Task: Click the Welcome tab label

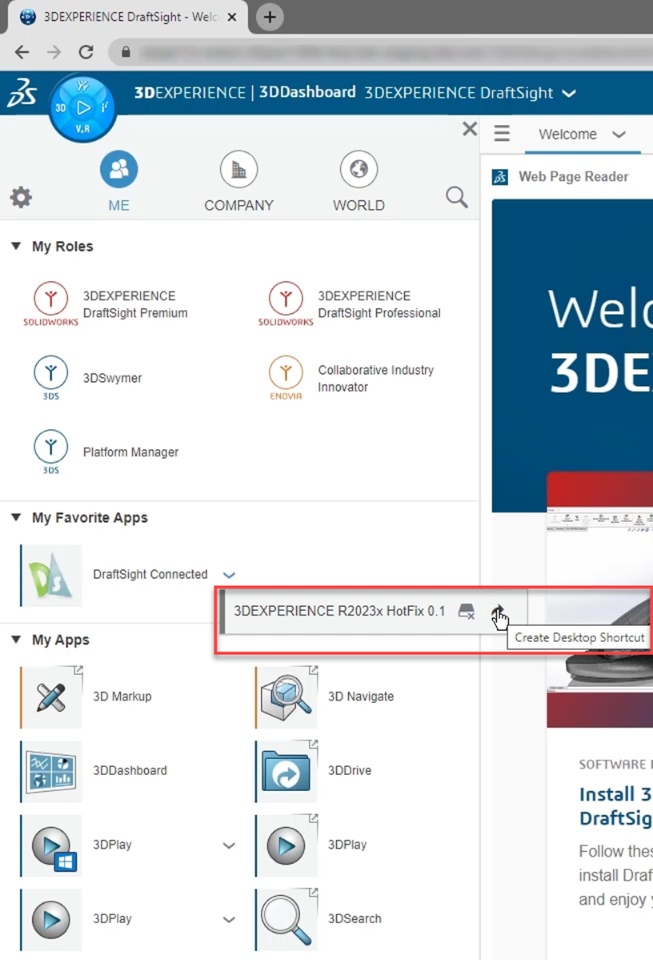Action: 567,134
